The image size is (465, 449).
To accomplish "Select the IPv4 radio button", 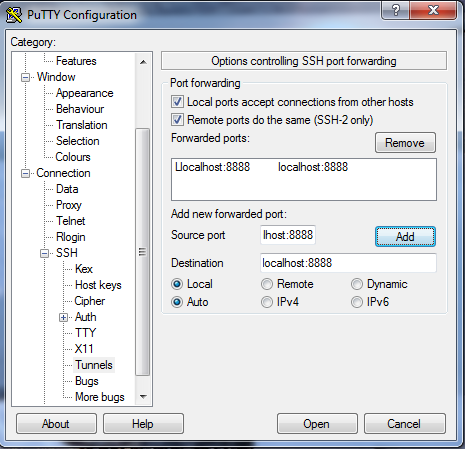I will coord(267,302).
